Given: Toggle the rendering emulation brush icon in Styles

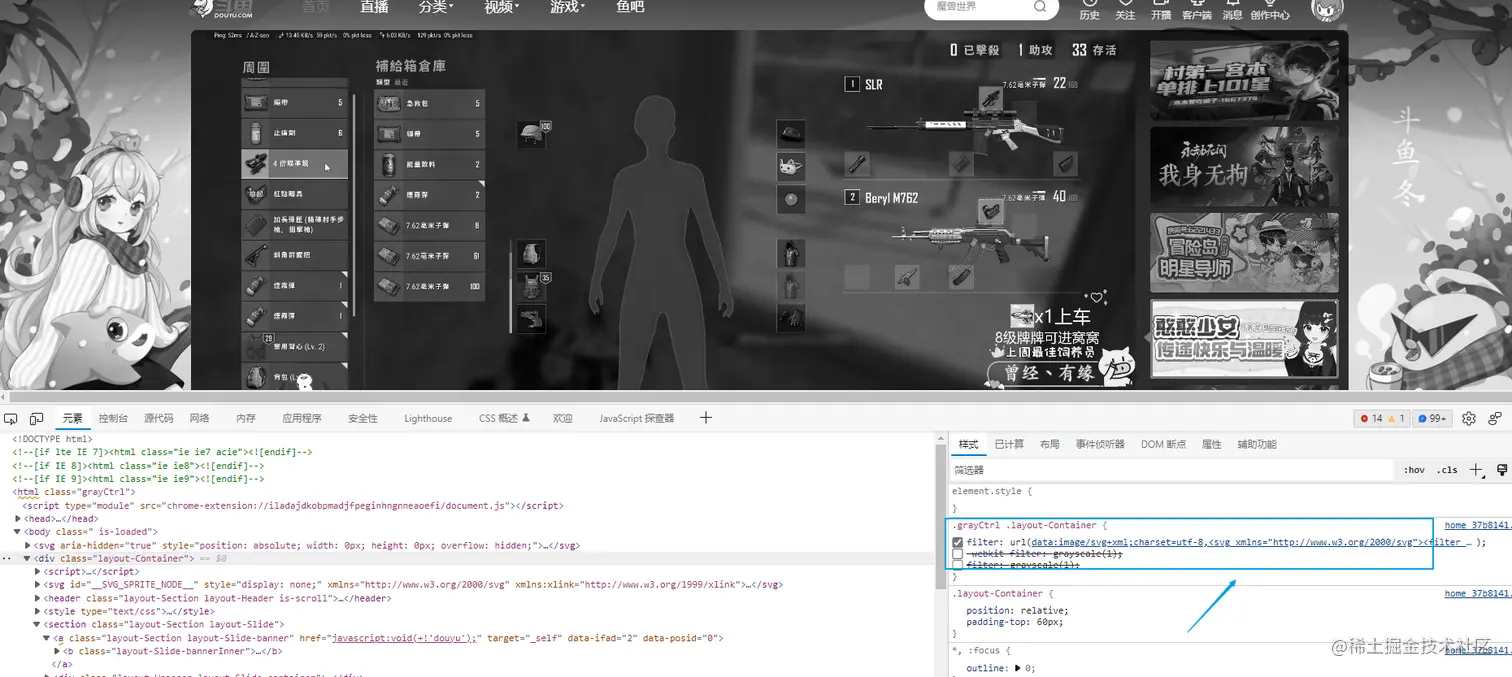Looking at the screenshot, I should (x=1502, y=470).
